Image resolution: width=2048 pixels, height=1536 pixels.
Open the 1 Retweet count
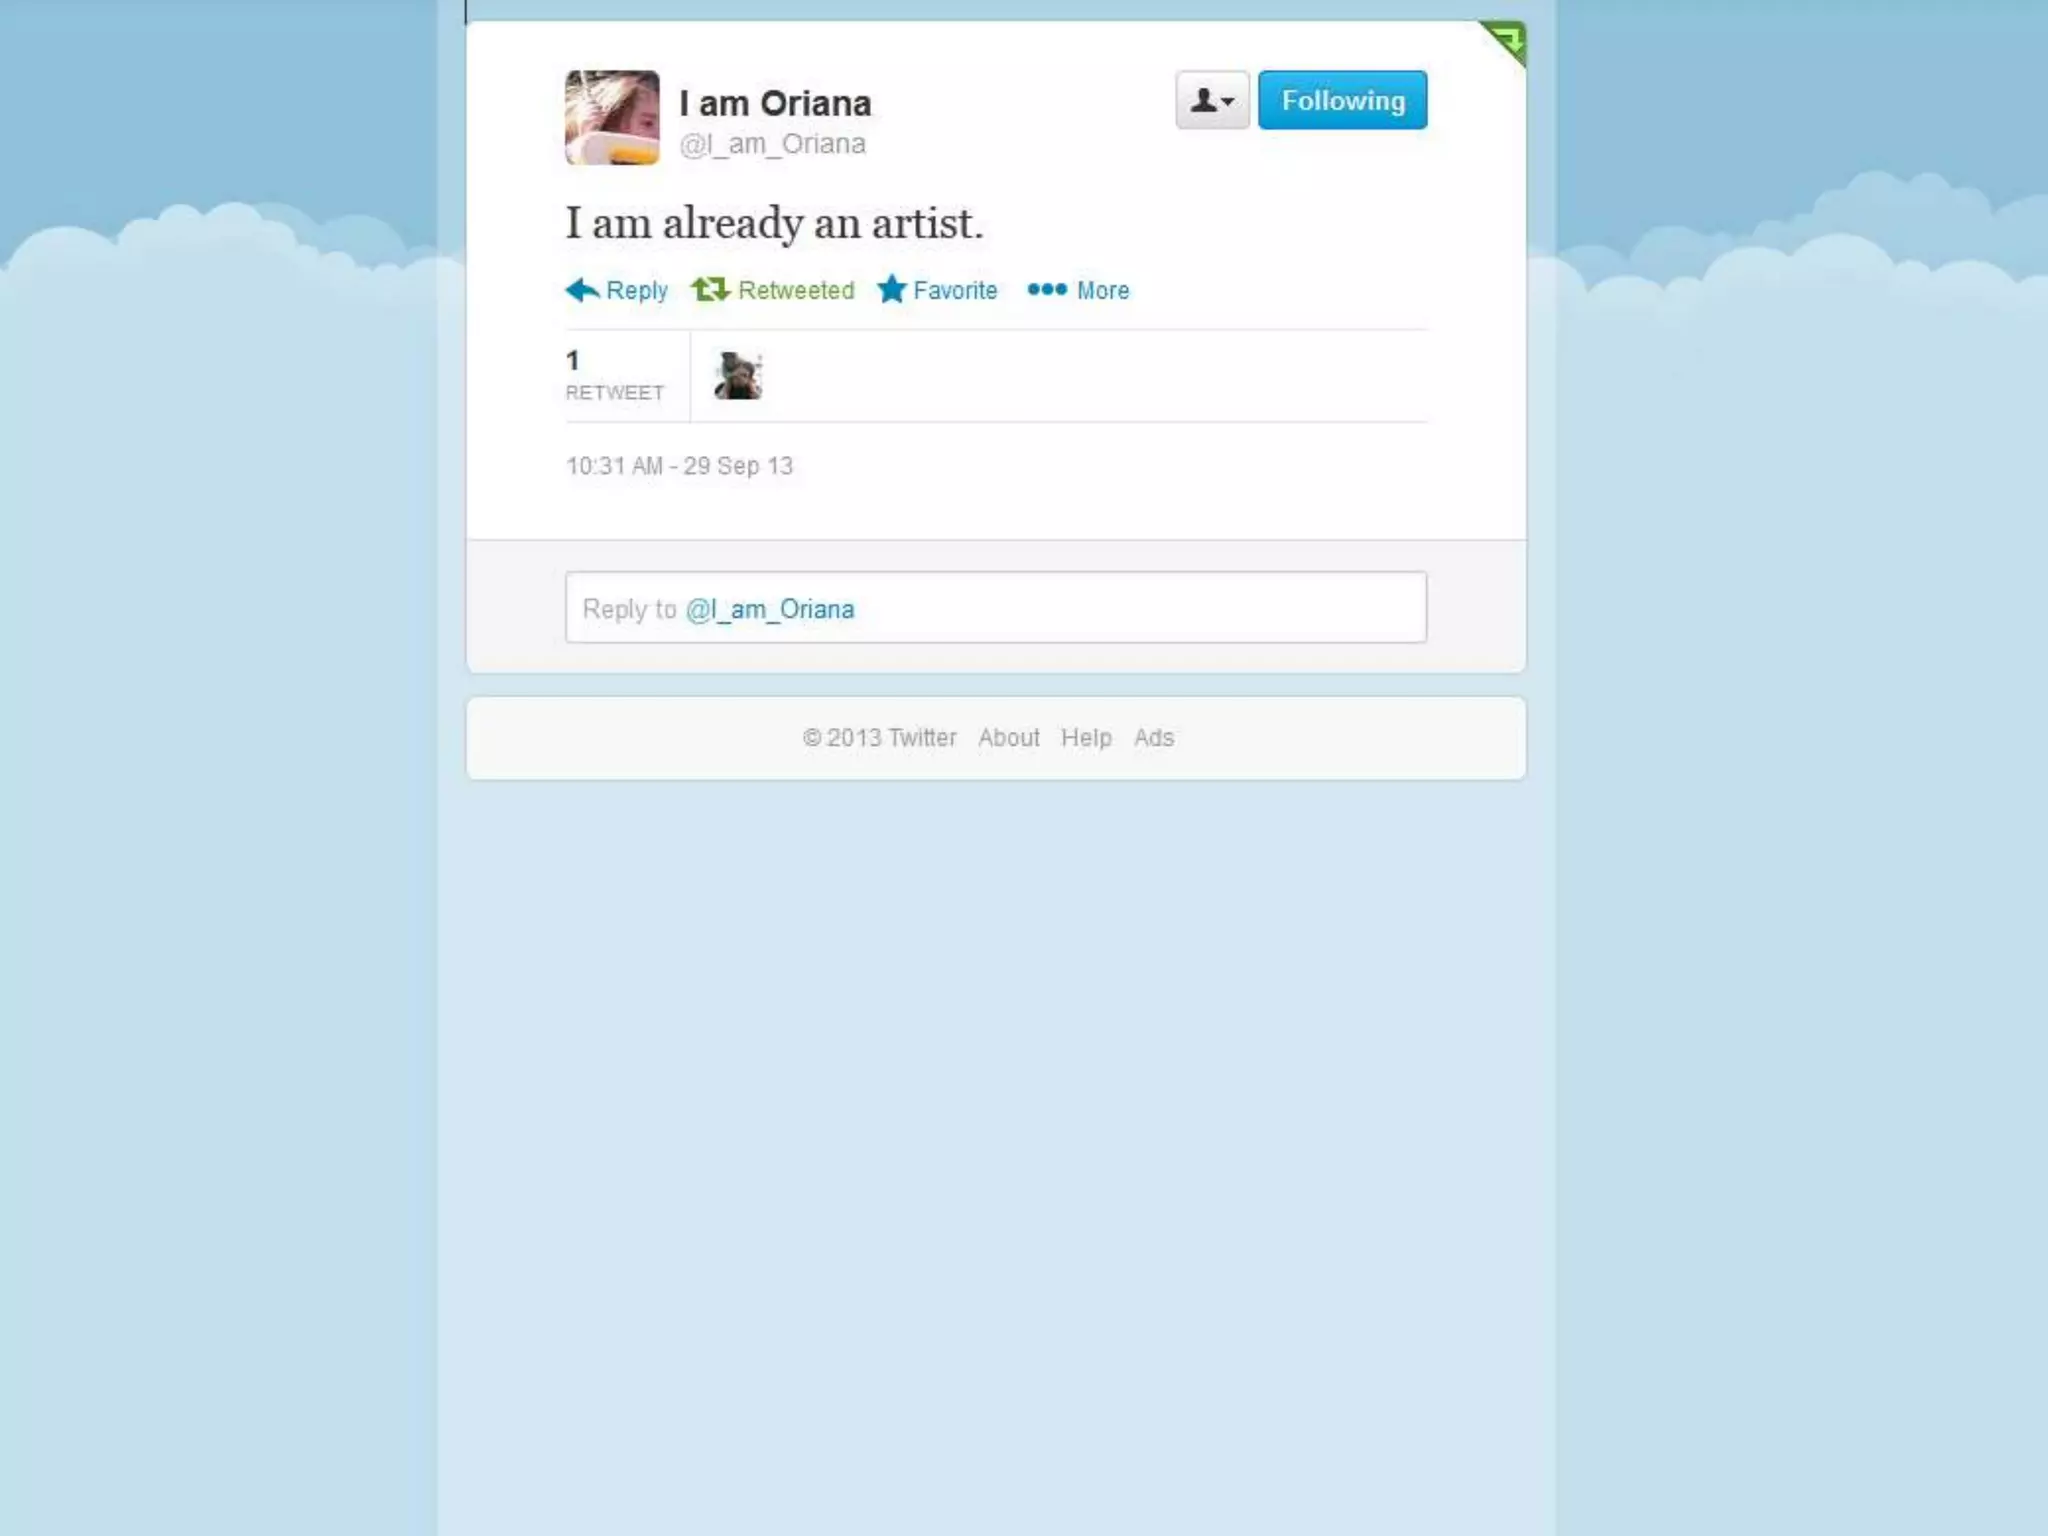click(614, 376)
